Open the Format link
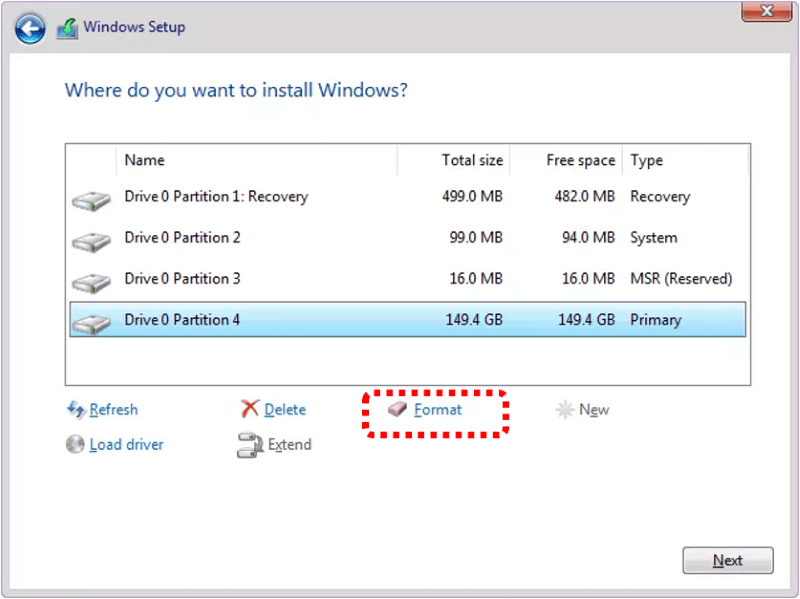 437,409
